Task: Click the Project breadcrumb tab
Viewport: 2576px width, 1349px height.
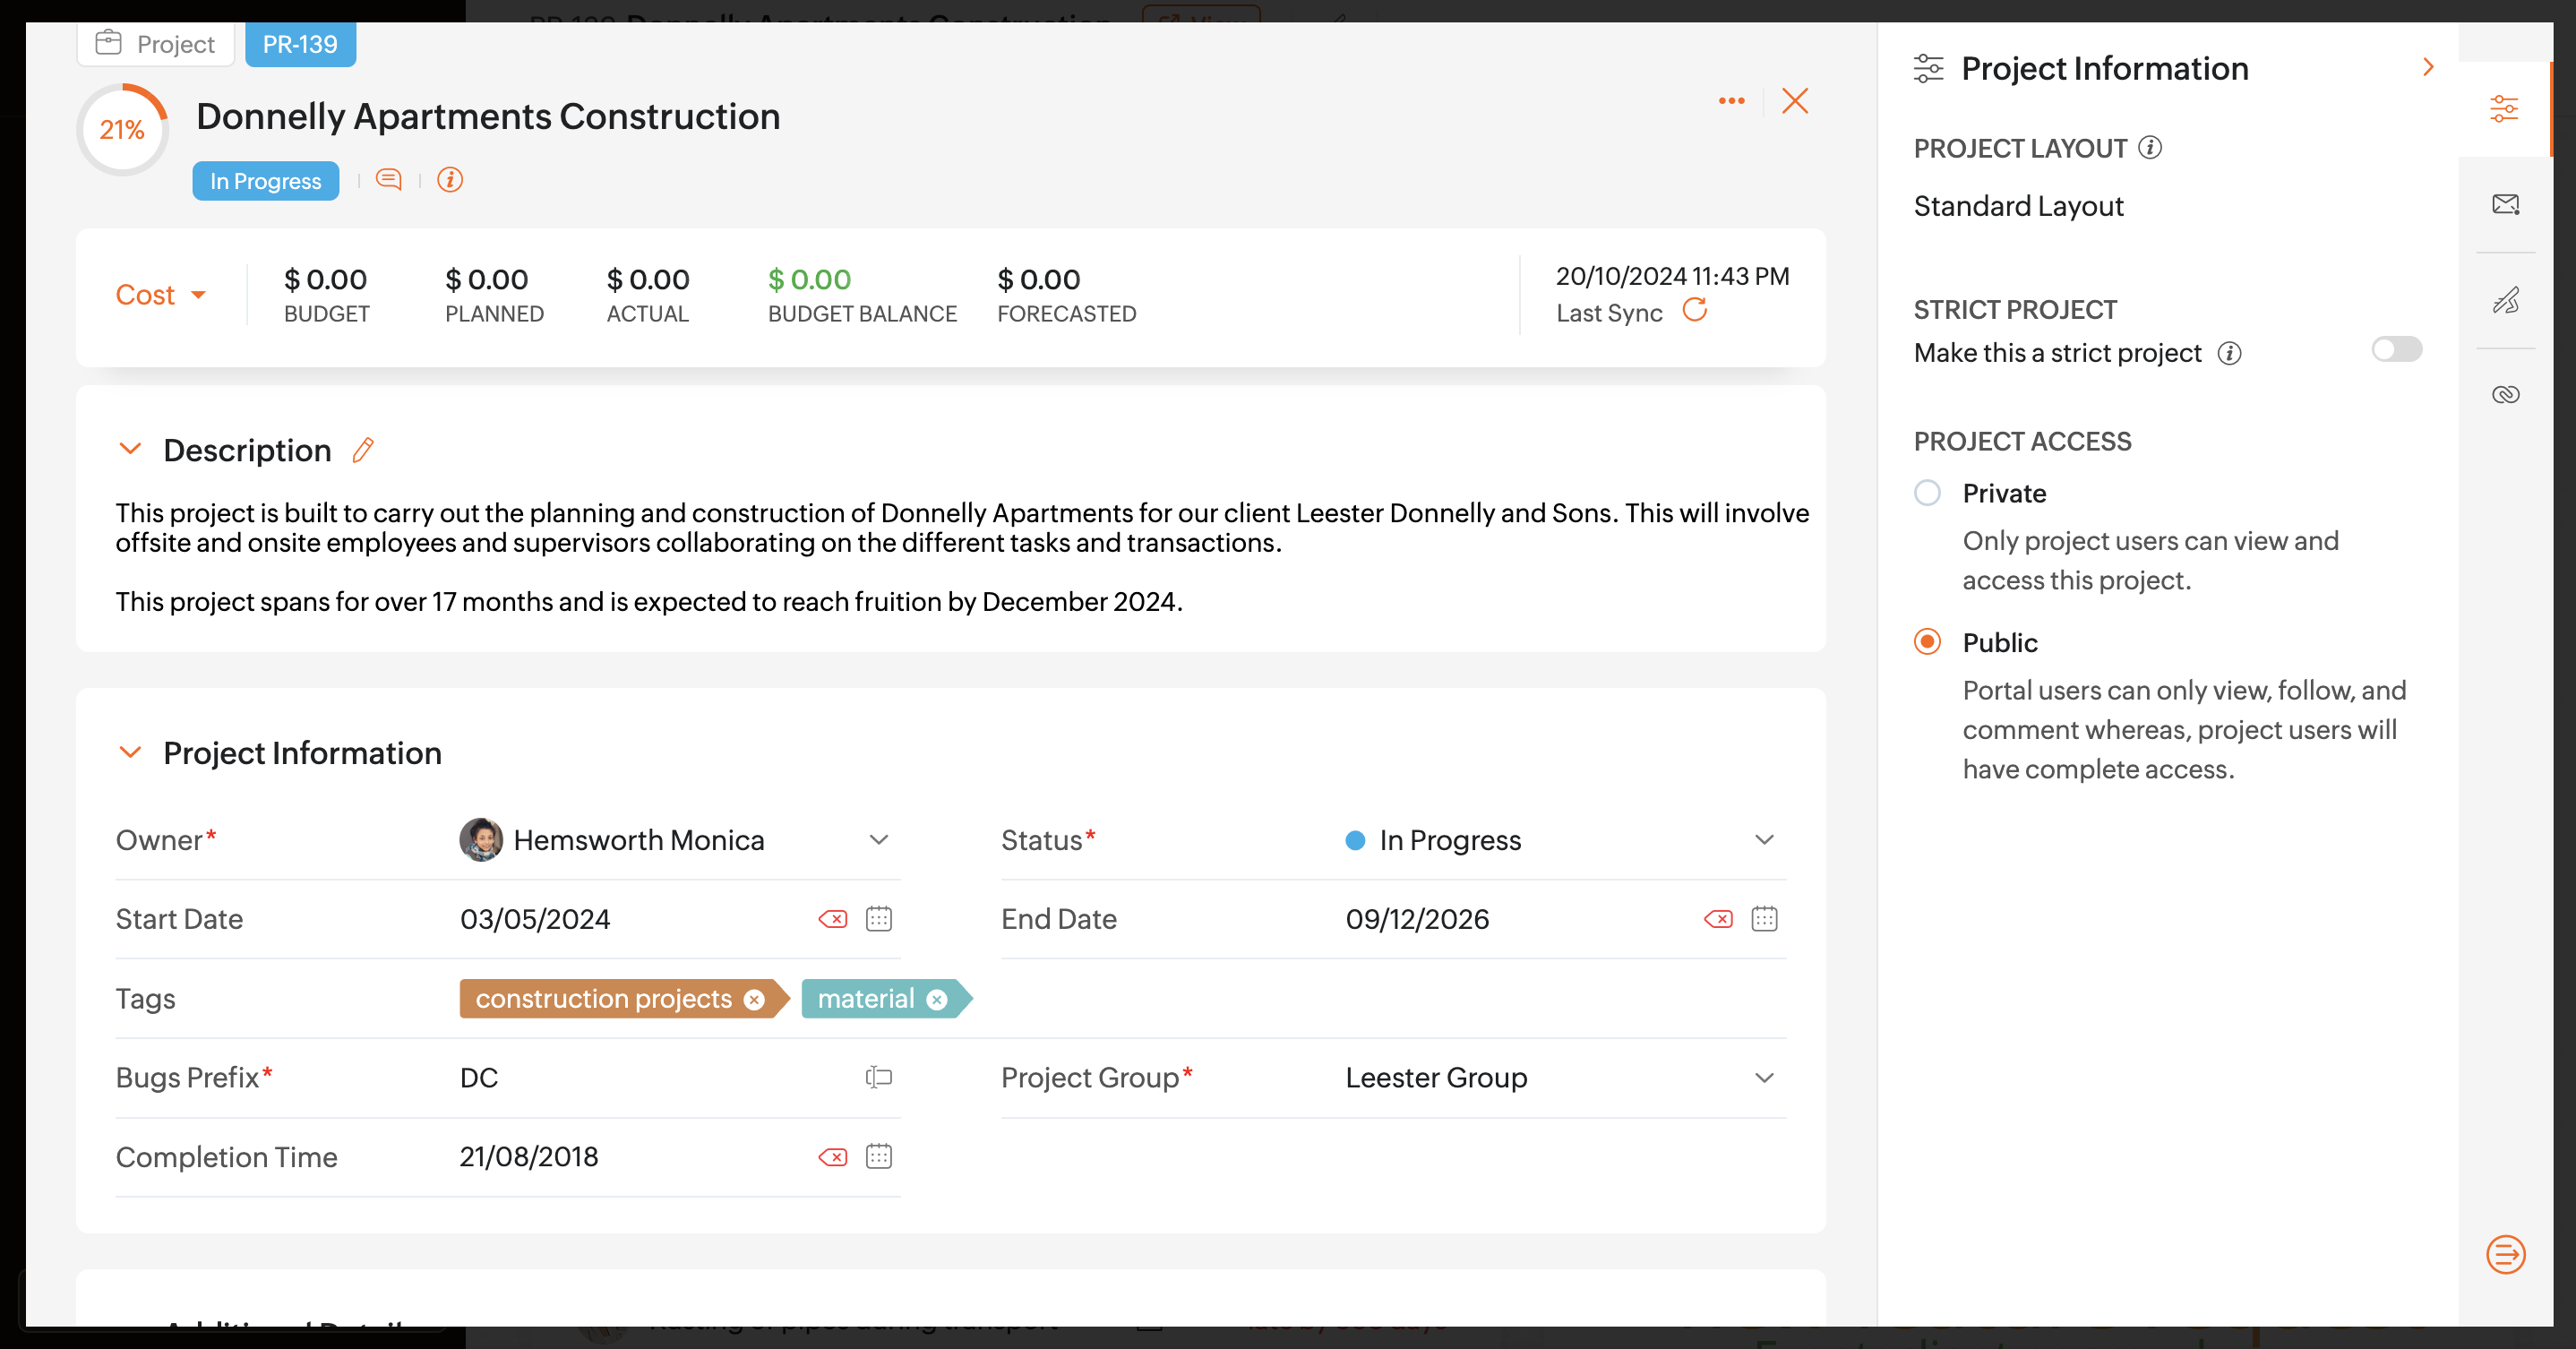Action: pos(156,44)
